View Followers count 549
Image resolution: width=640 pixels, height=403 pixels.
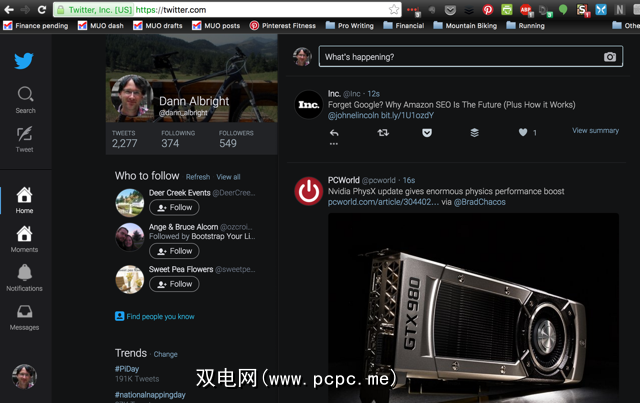point(236,139)
